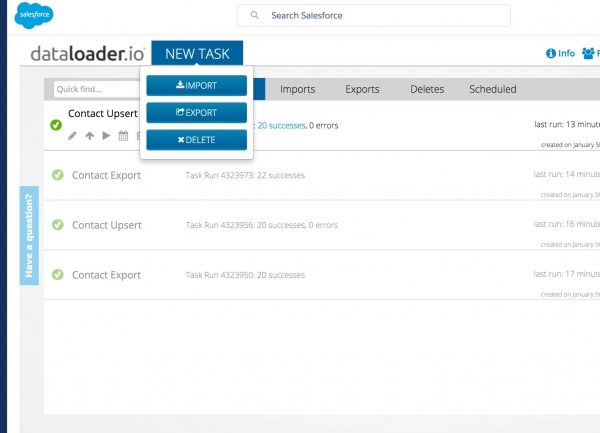Open the NEW TASK menu
600x433 pixels.
click(197, 54)
